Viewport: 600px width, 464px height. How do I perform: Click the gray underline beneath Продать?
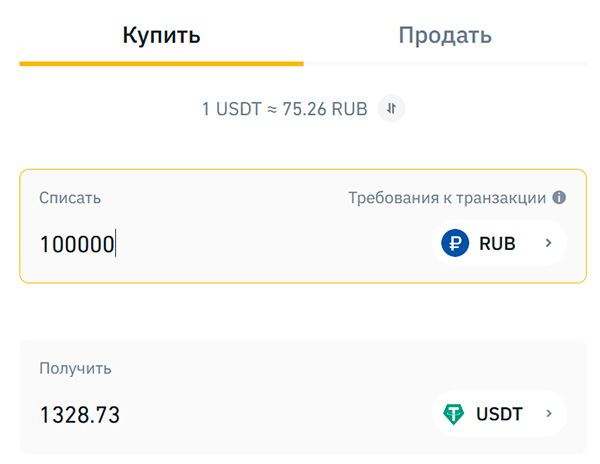pos(445,64)
